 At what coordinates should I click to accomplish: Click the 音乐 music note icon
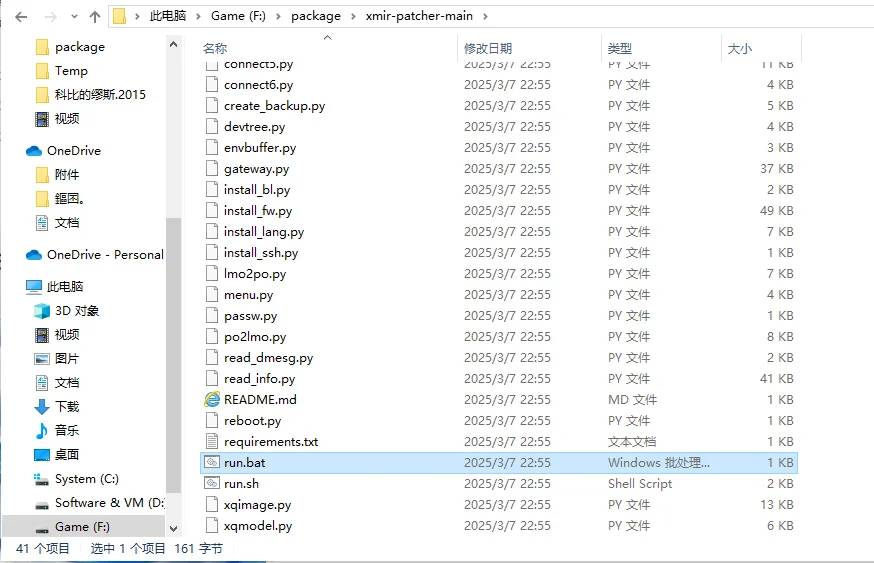(42, 430)
